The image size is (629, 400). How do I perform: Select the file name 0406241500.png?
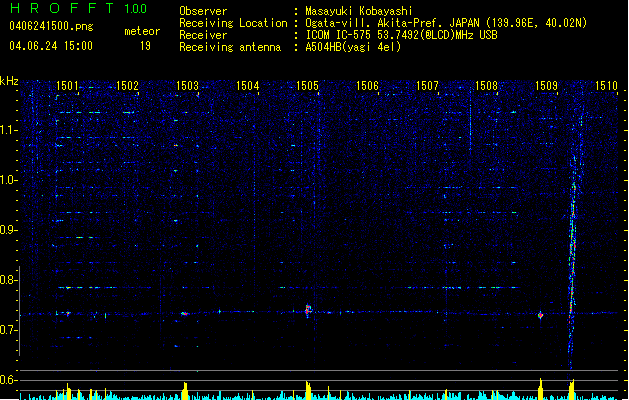[51, 26]
